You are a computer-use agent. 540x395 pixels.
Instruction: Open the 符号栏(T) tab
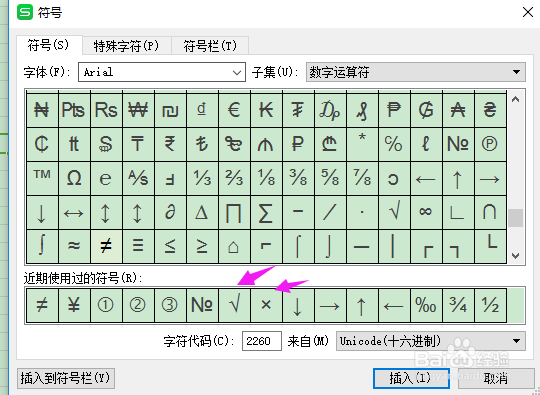[210, 46]
